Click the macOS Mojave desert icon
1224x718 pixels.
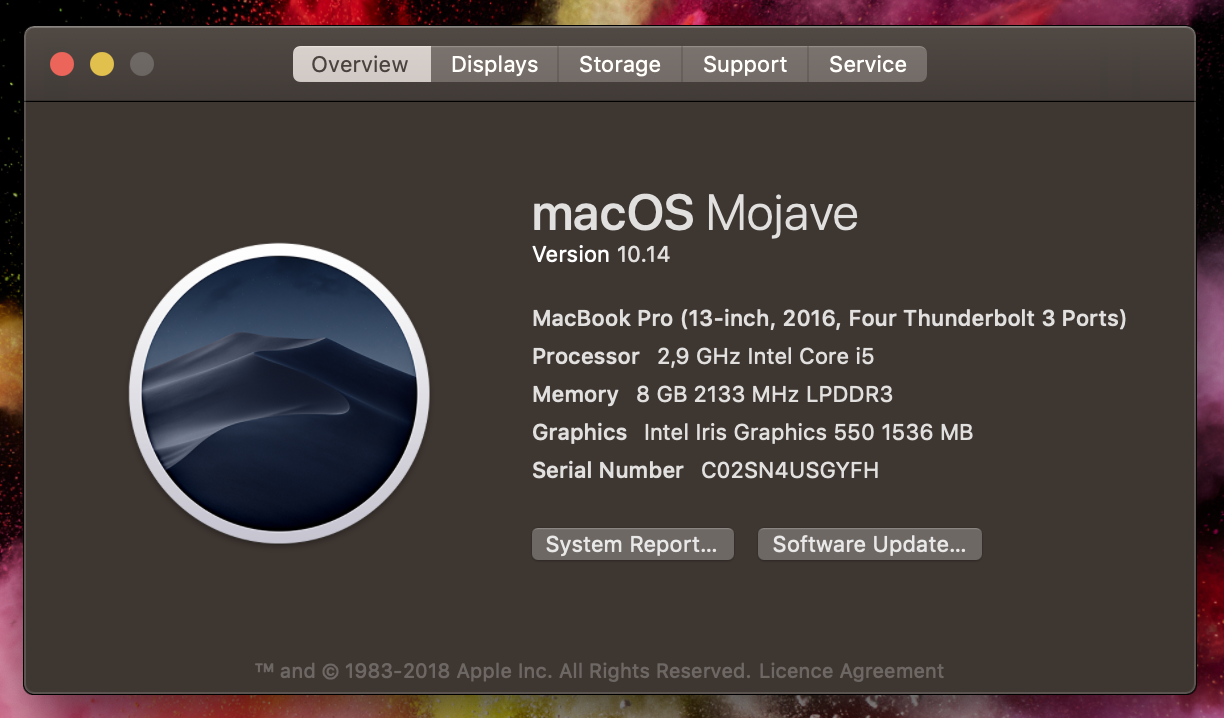click(280, 394)
